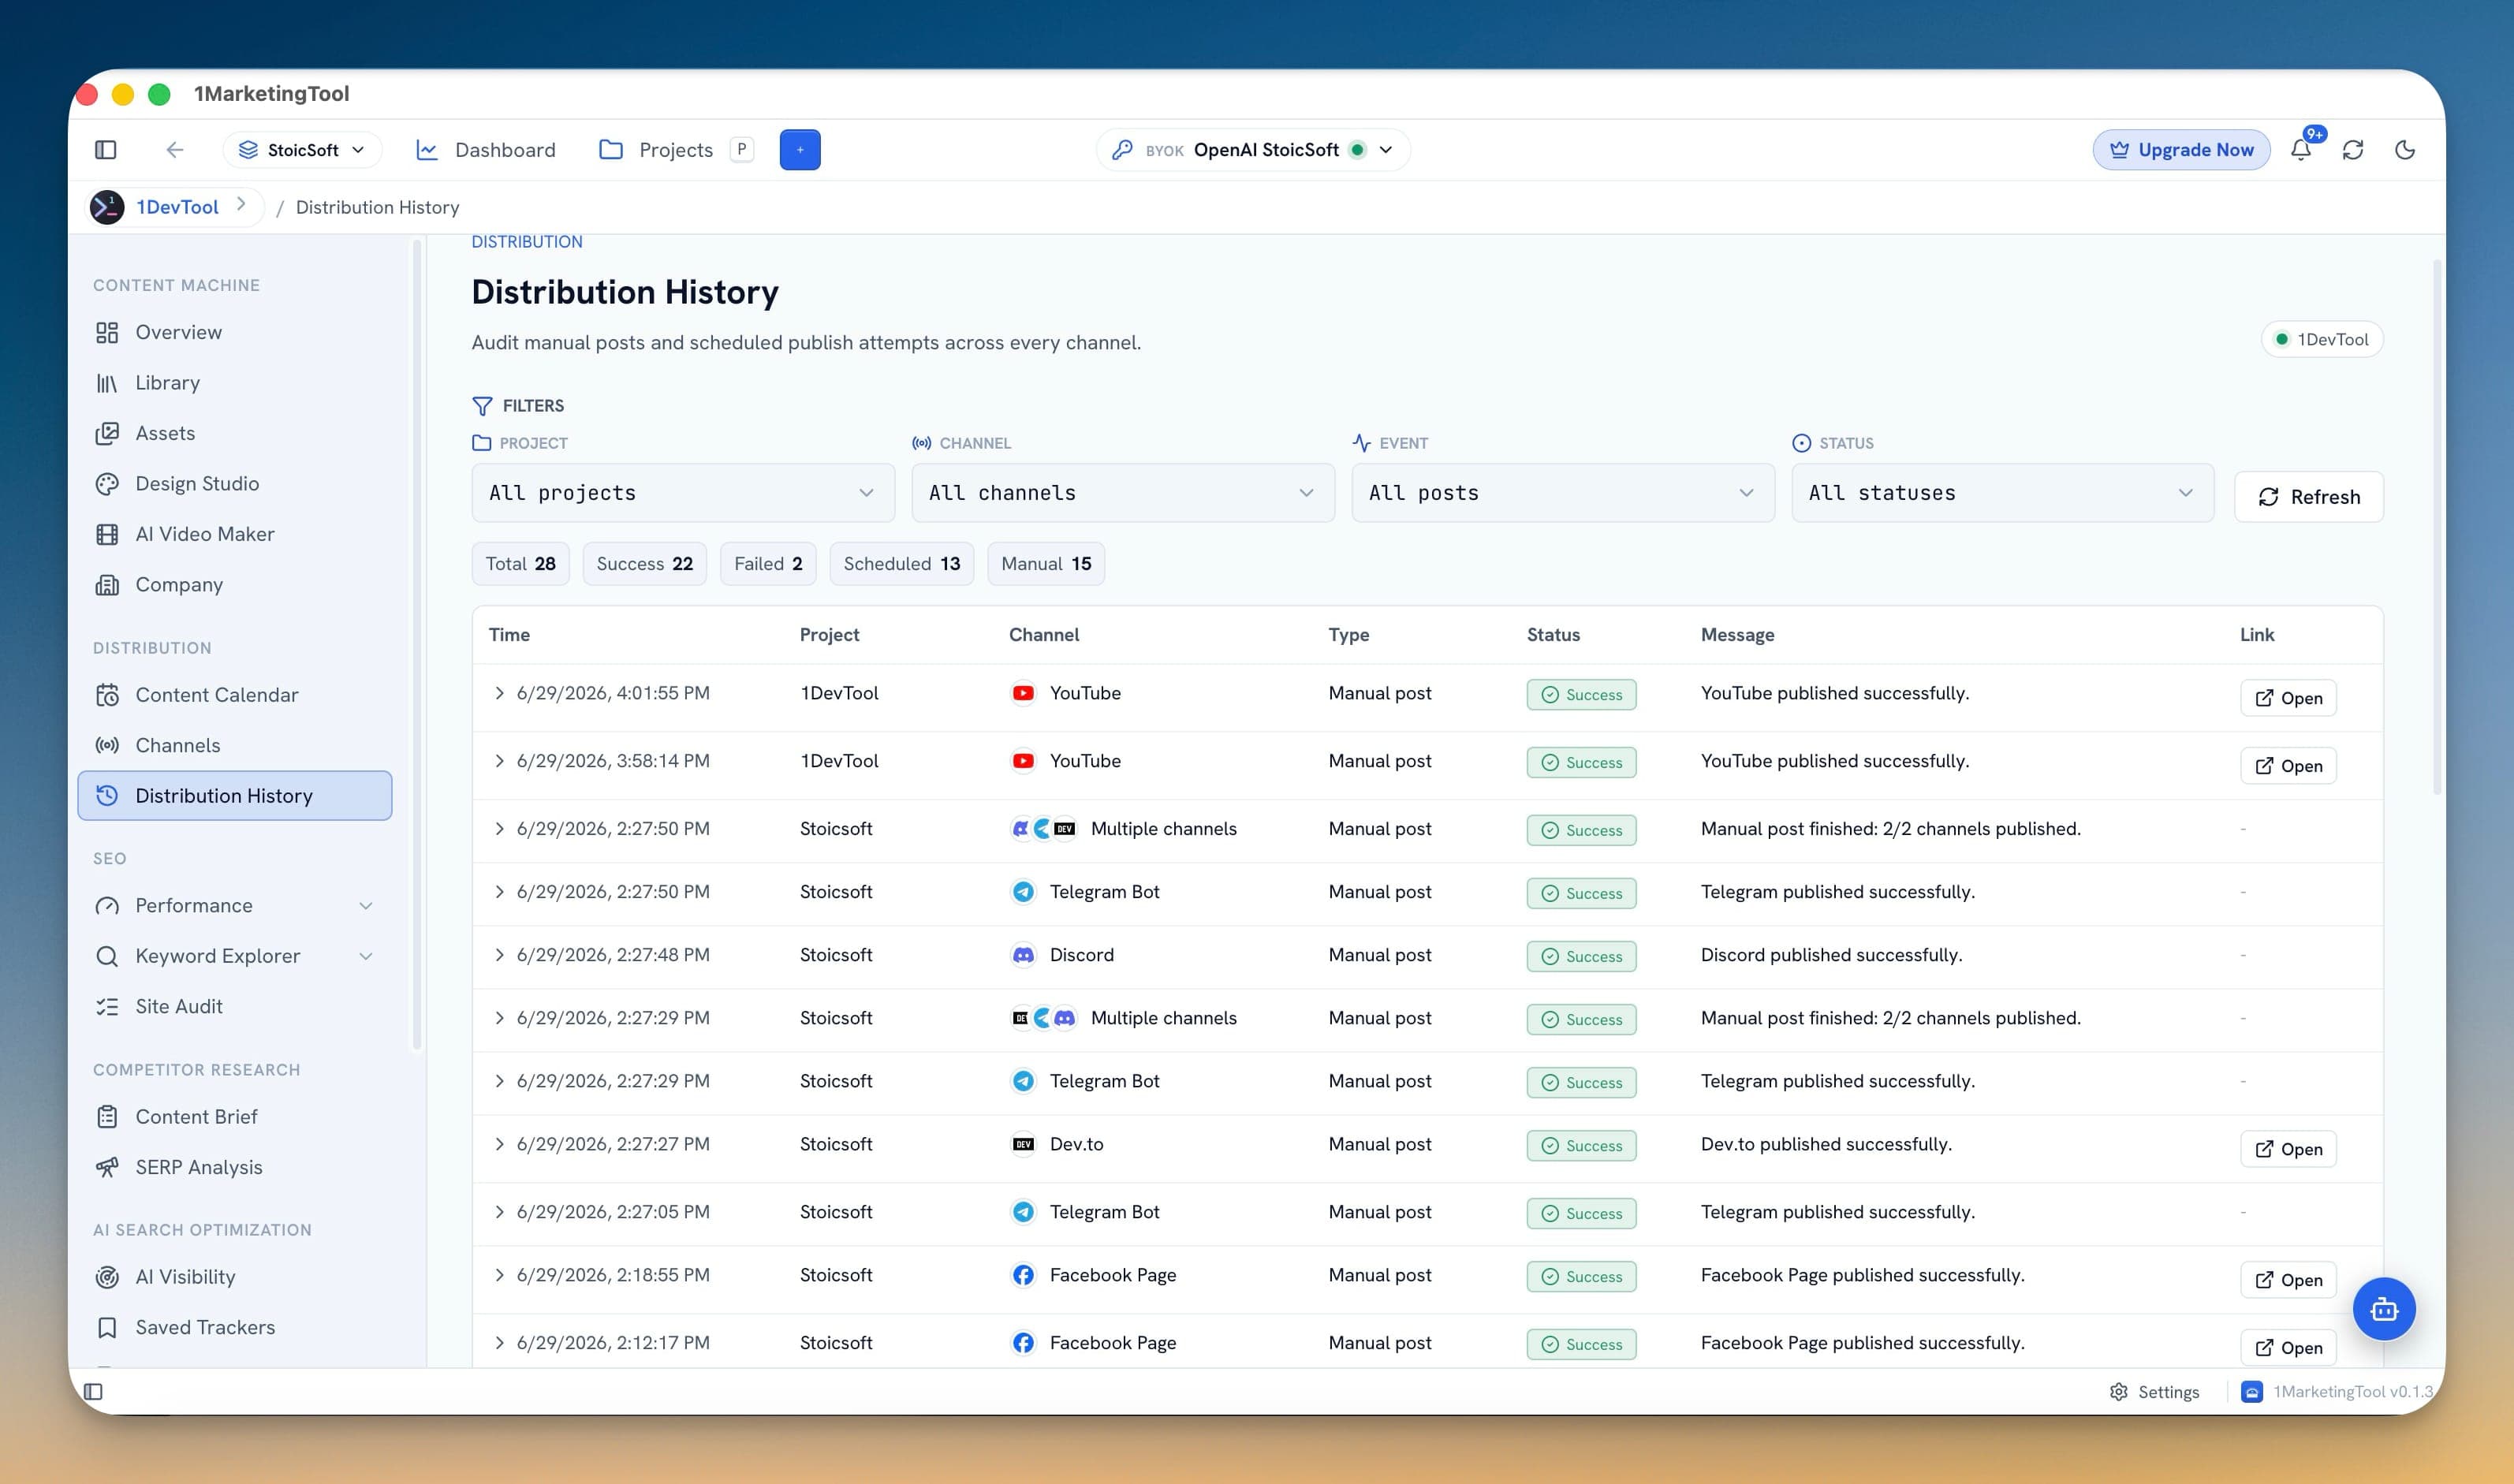Toggle dark mode moon icon
The width and height of the screenshot is (2514, 1484).
[x=2405, y=150]
